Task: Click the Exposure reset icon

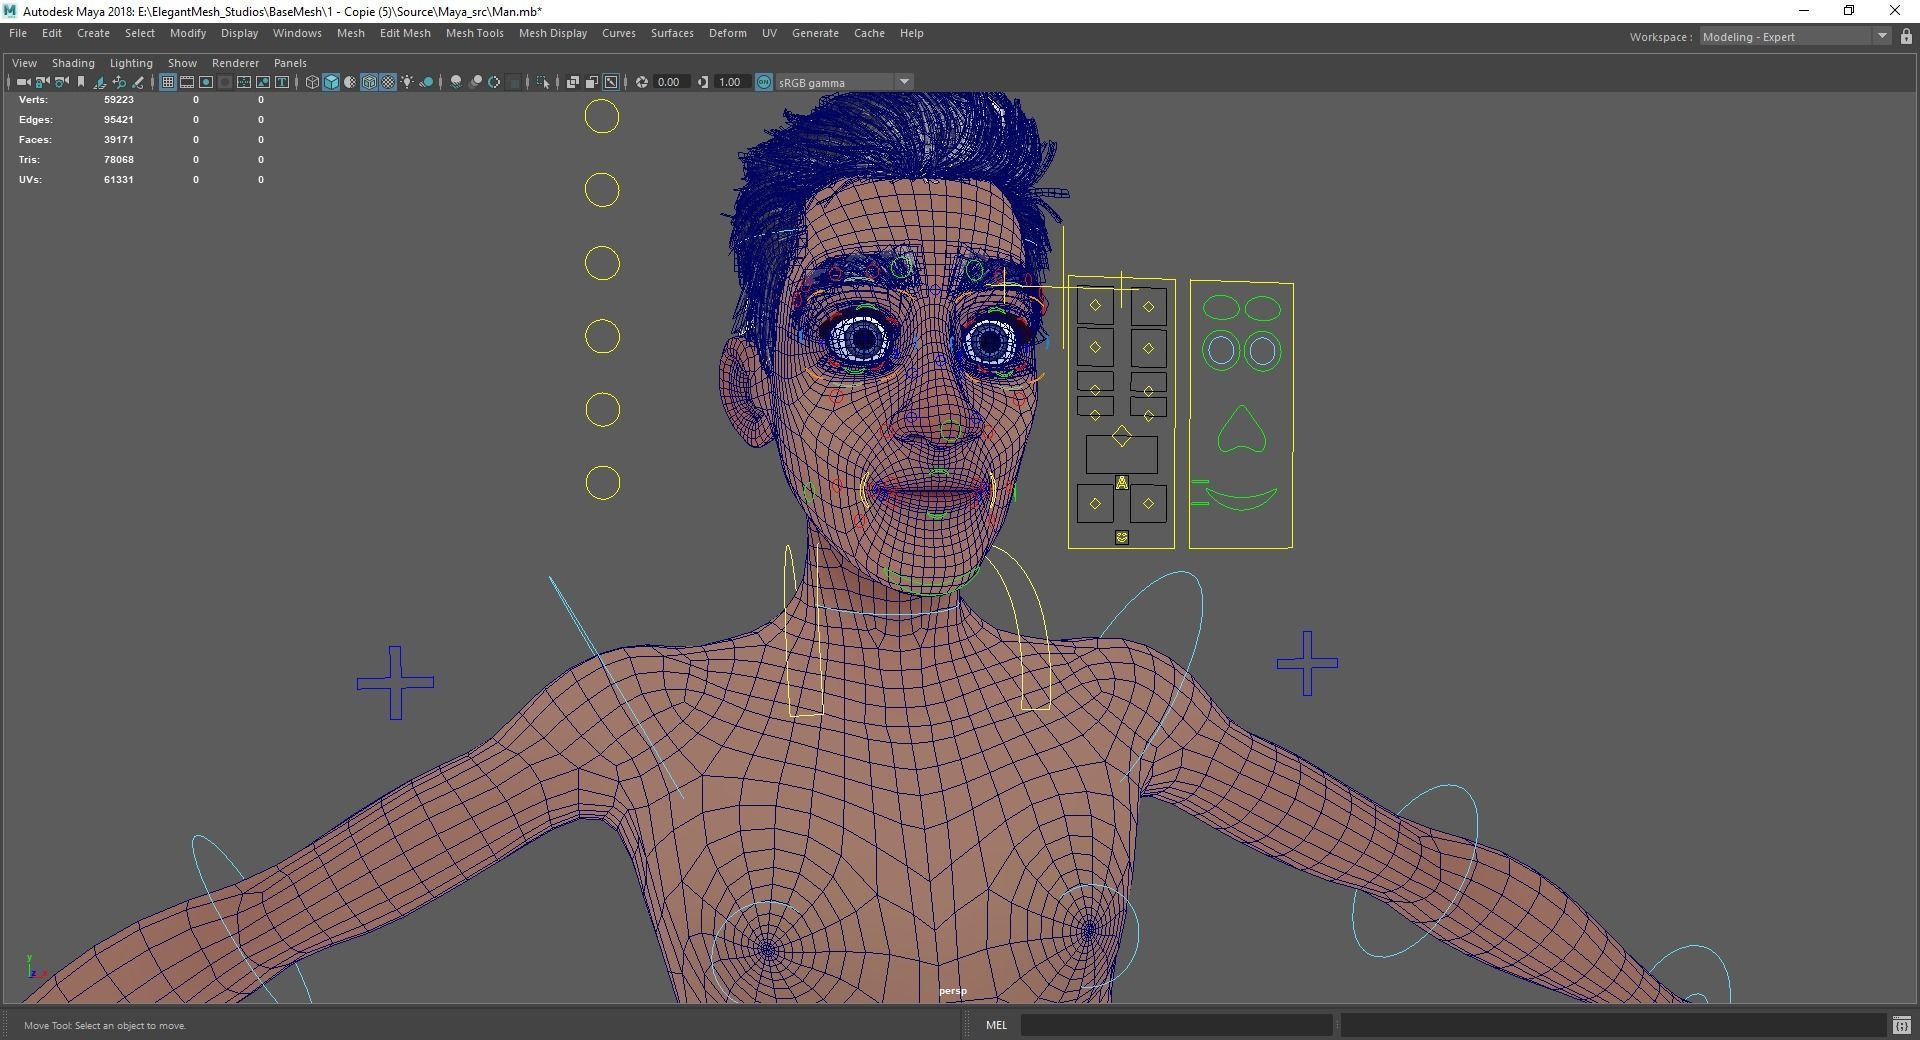Action: [642, 82]
